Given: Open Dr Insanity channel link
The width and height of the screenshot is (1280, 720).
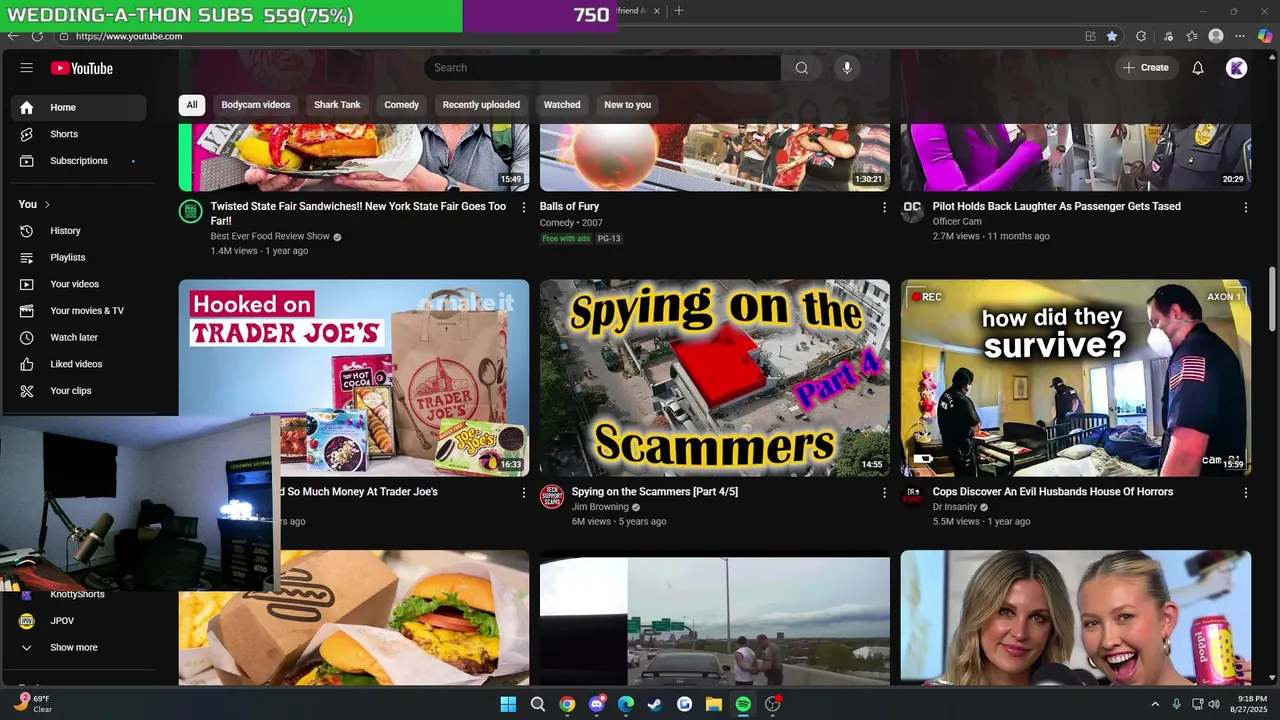Looking at the screenshot, I should coord(954,507).
